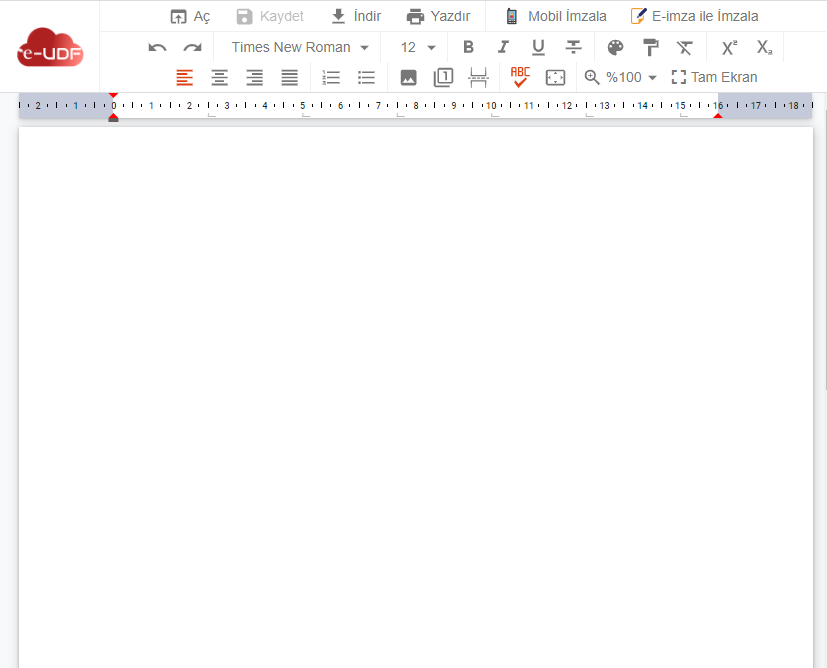
Task: Click the zoom magnifier icon
Action: tap(592, 78)
